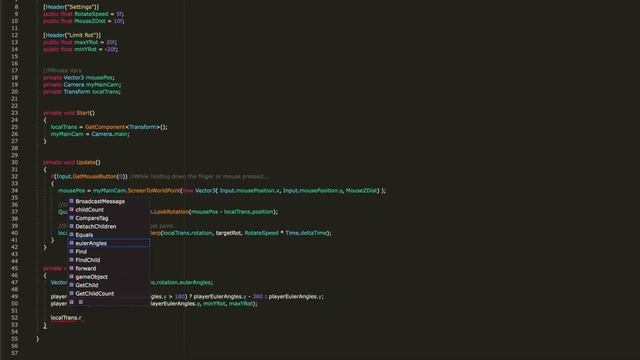The height and width of the screenshot is (360, 640).
Task: Click line number 30 in gutter
Action: (x=15, y=162)
